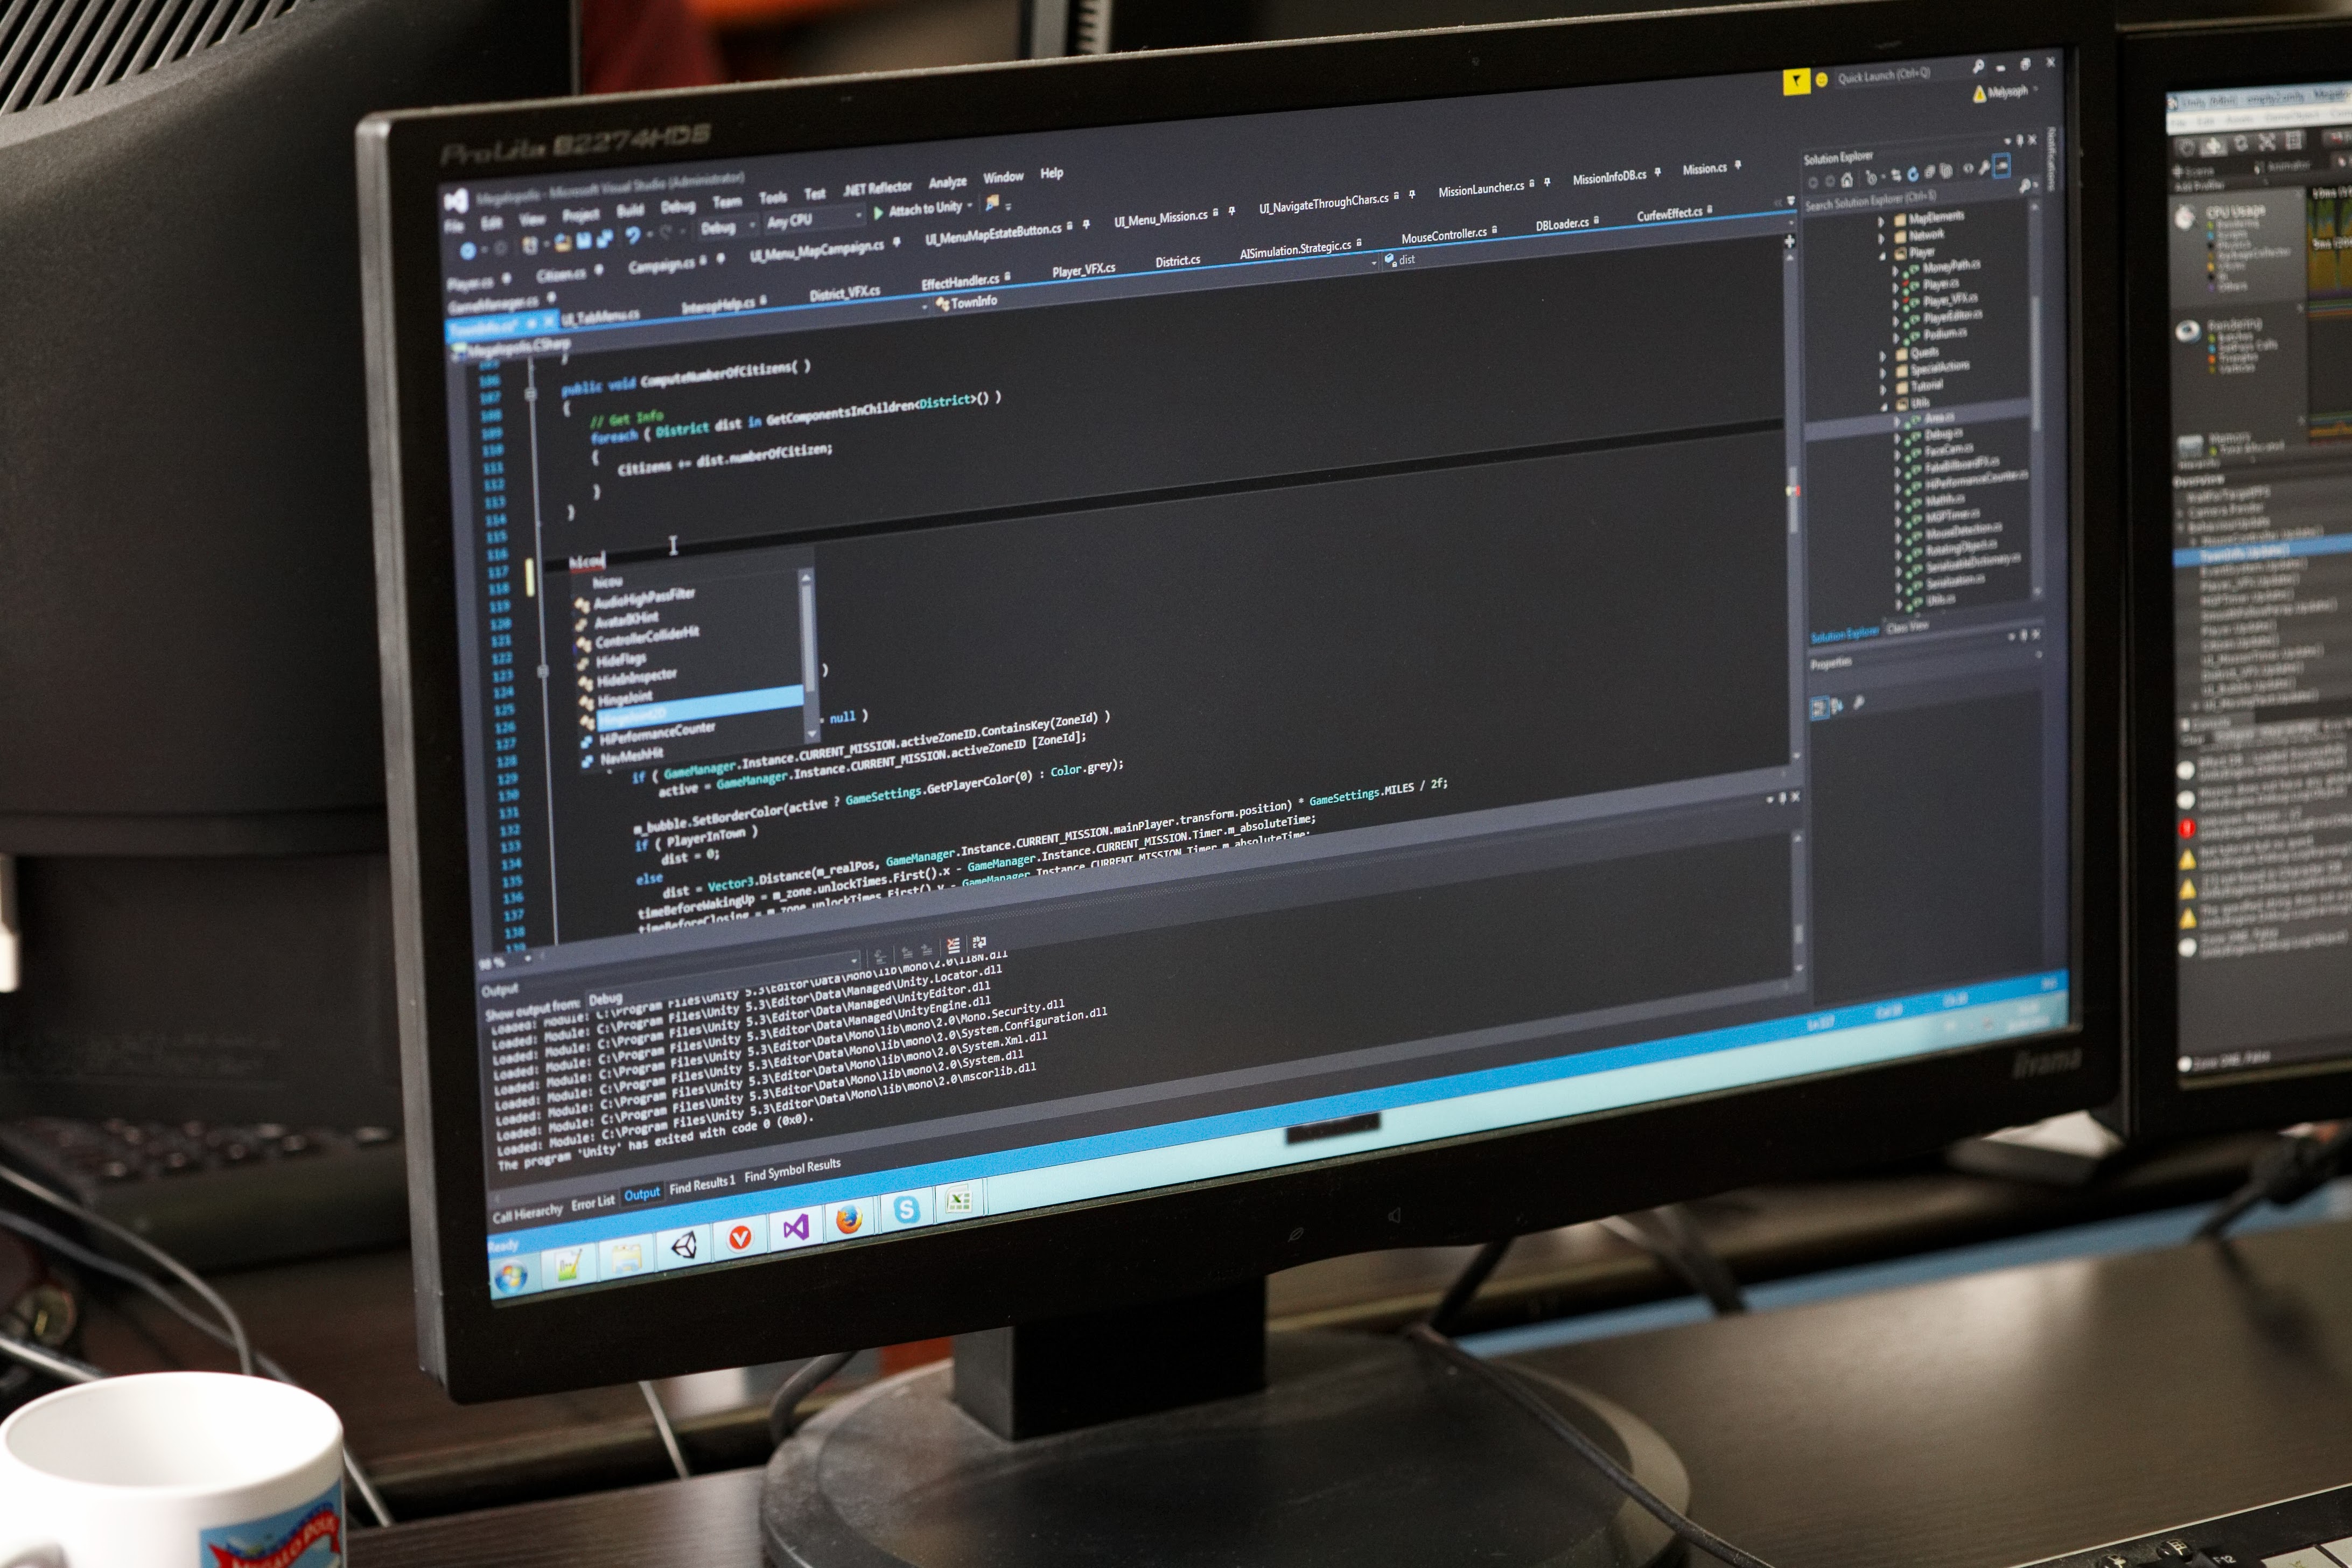
Task: Click the Solution Explorer refresh icon
Action: point(1912,174)
